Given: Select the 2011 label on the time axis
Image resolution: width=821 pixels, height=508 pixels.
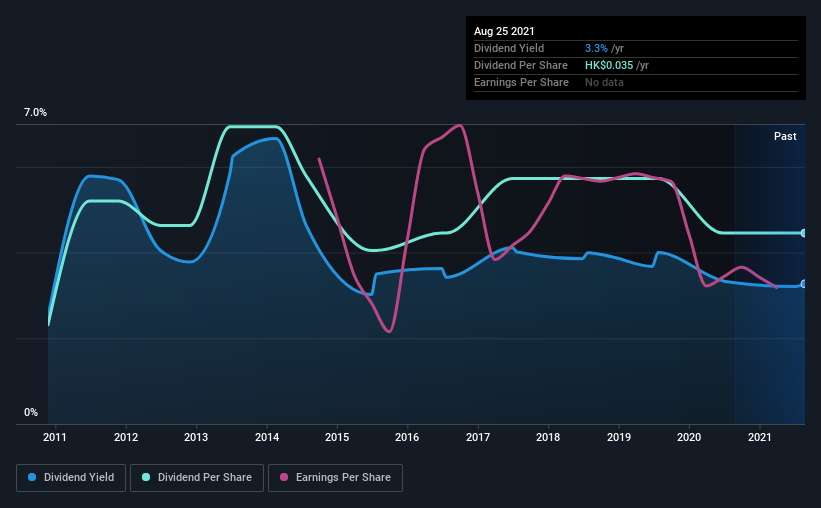Looking at the screenshot, I should pyautogui.click(x=54, y=437).
